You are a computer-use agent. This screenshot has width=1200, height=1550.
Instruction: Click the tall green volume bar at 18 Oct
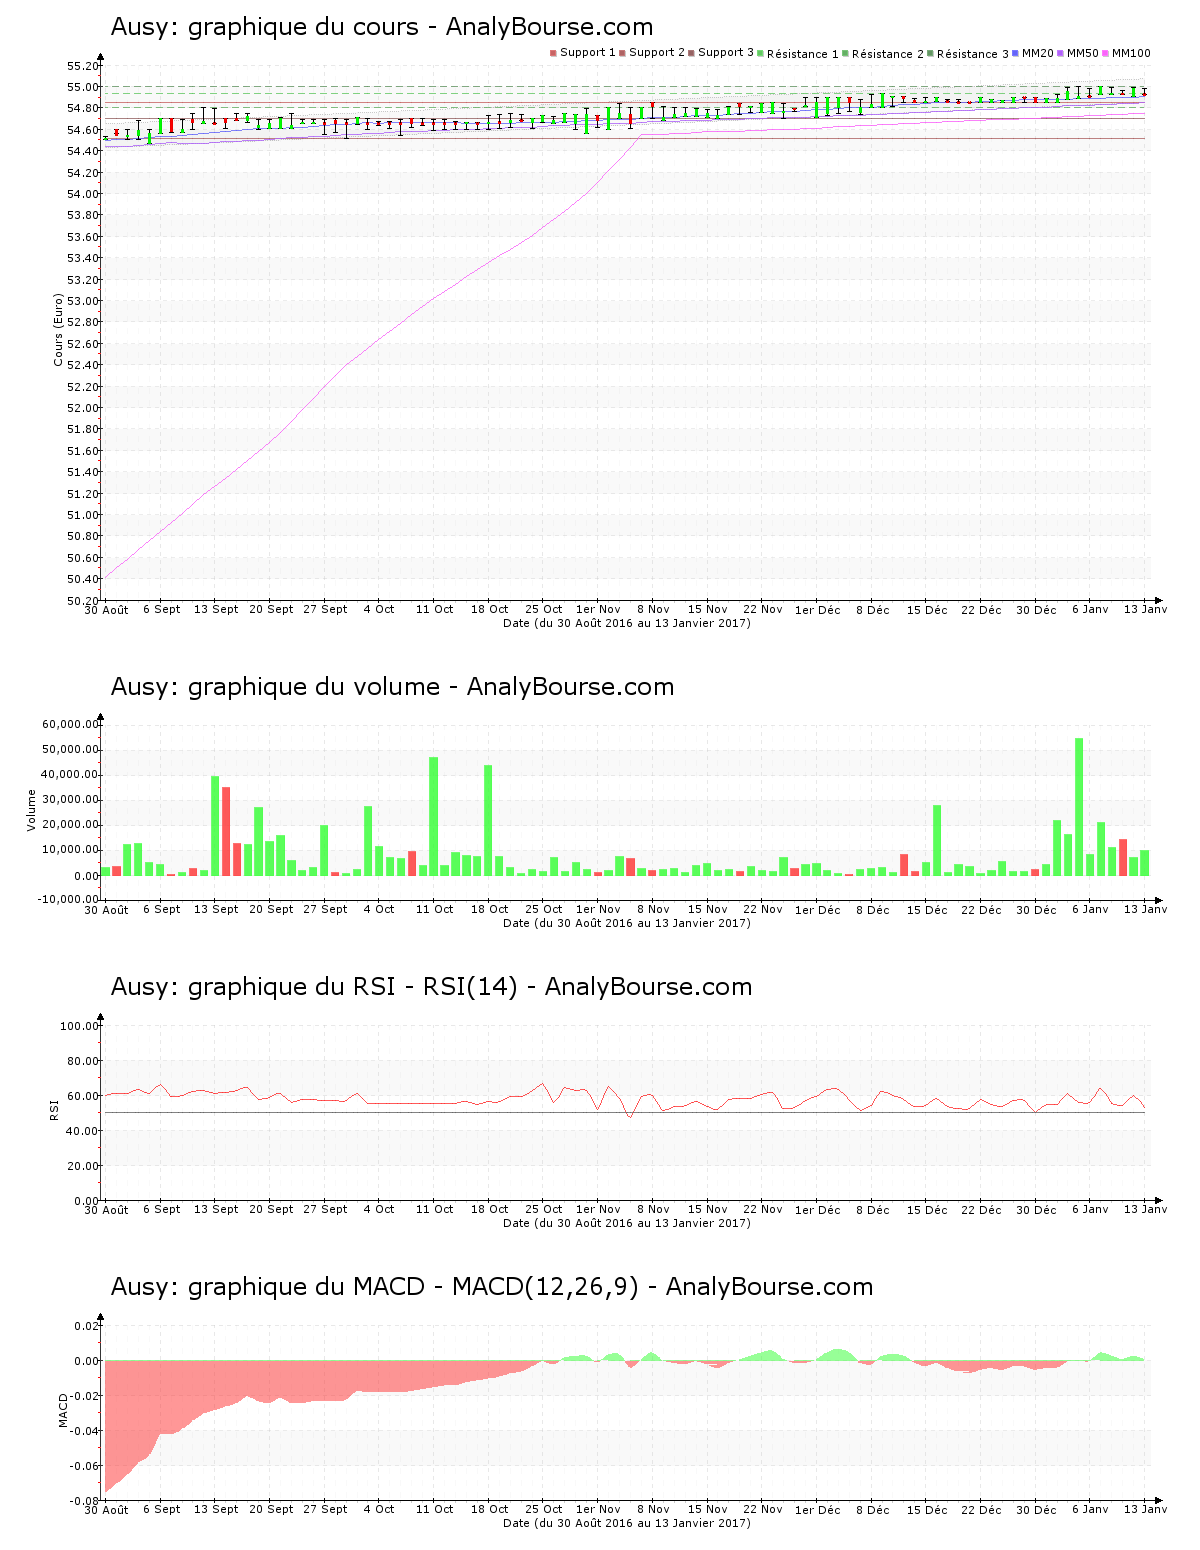point(488,820)
